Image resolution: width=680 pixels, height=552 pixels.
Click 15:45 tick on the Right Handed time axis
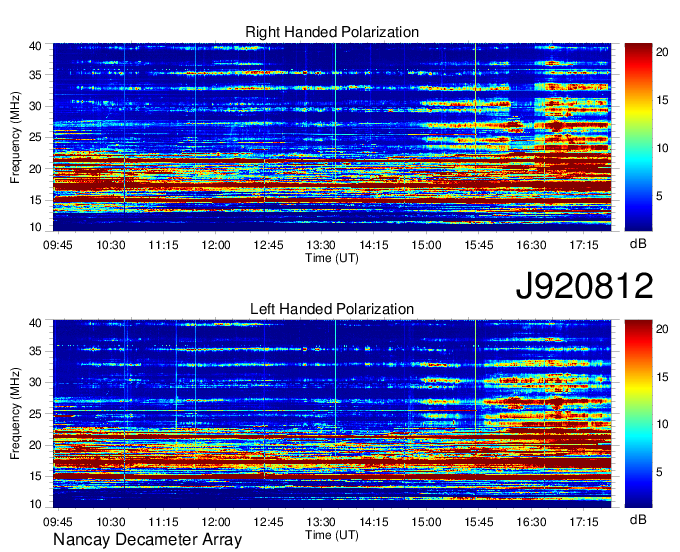click(479, 245)
